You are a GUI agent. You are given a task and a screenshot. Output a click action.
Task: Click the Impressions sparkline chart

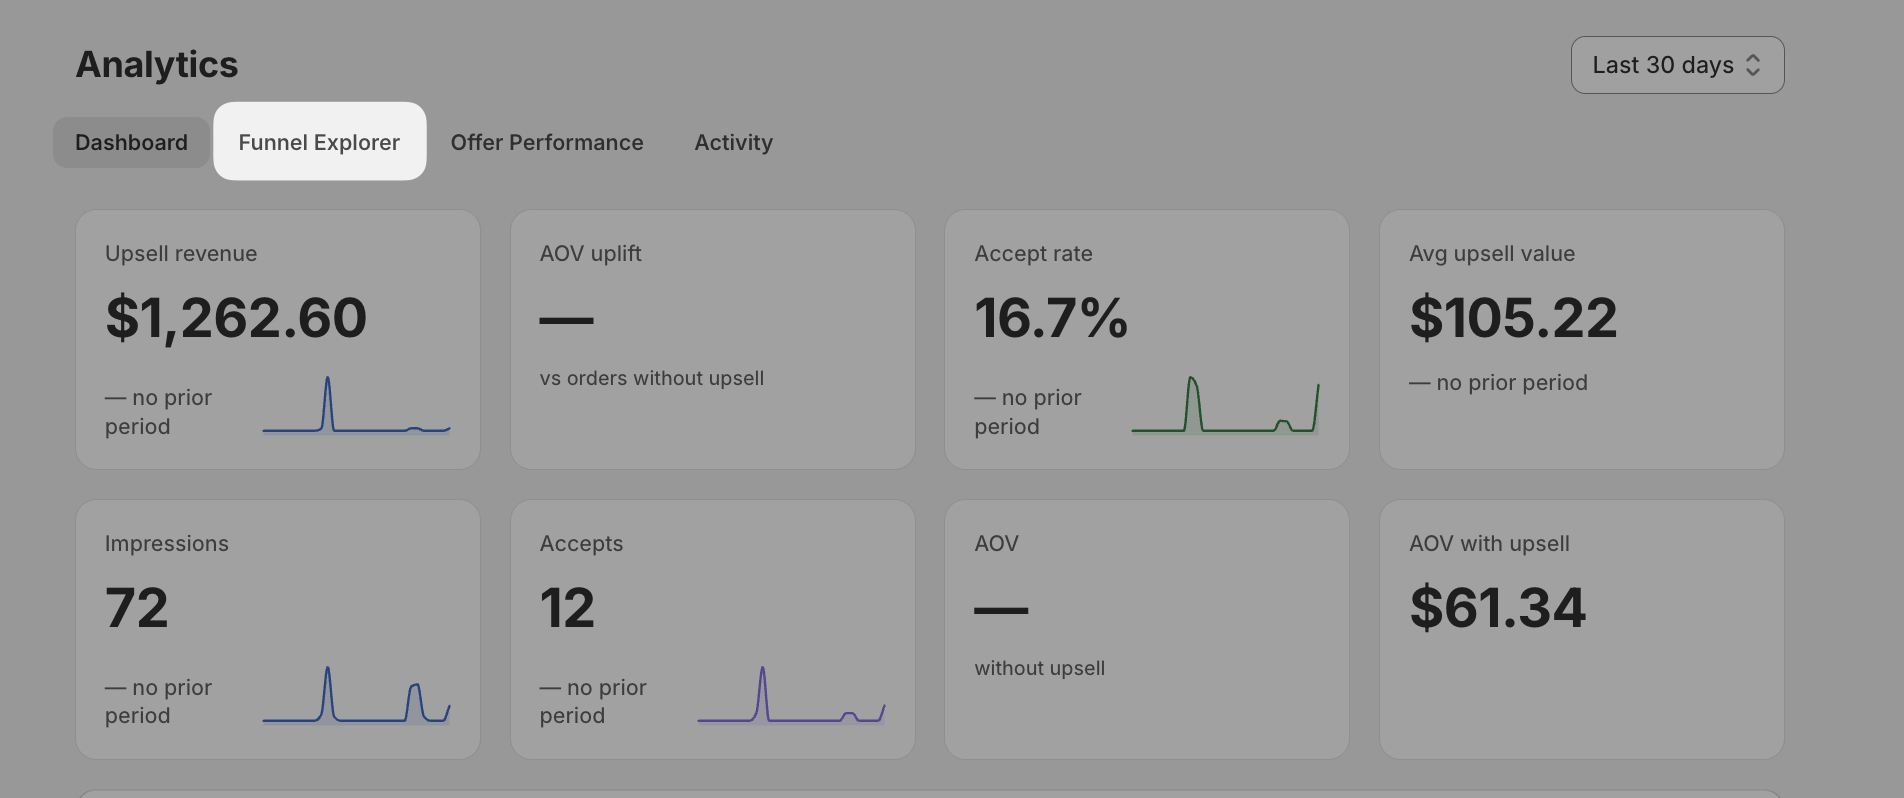[x=356, y=694]
